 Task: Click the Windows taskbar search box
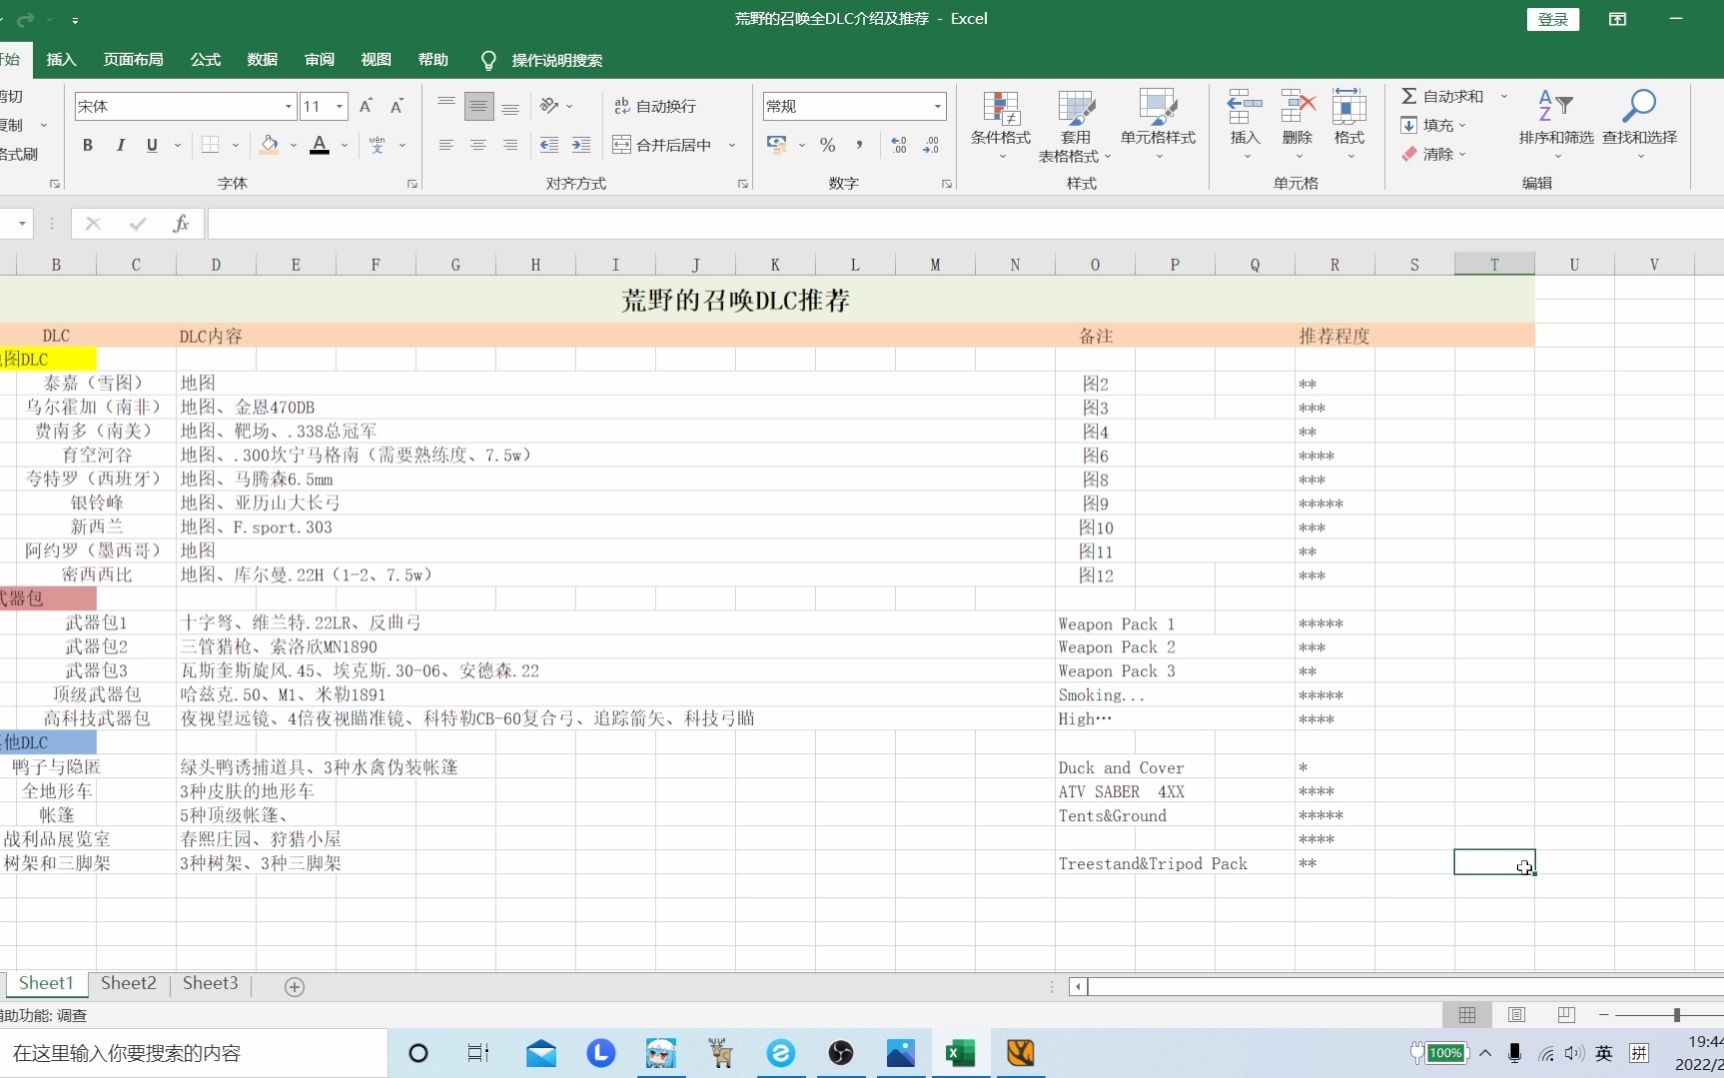[x=193, y=1053]
